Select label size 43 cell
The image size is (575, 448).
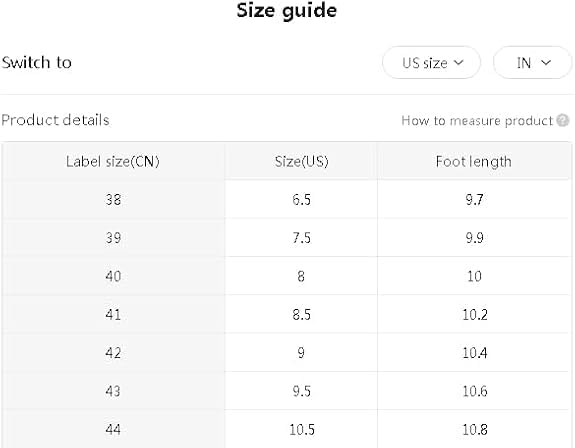click(113, 391)
